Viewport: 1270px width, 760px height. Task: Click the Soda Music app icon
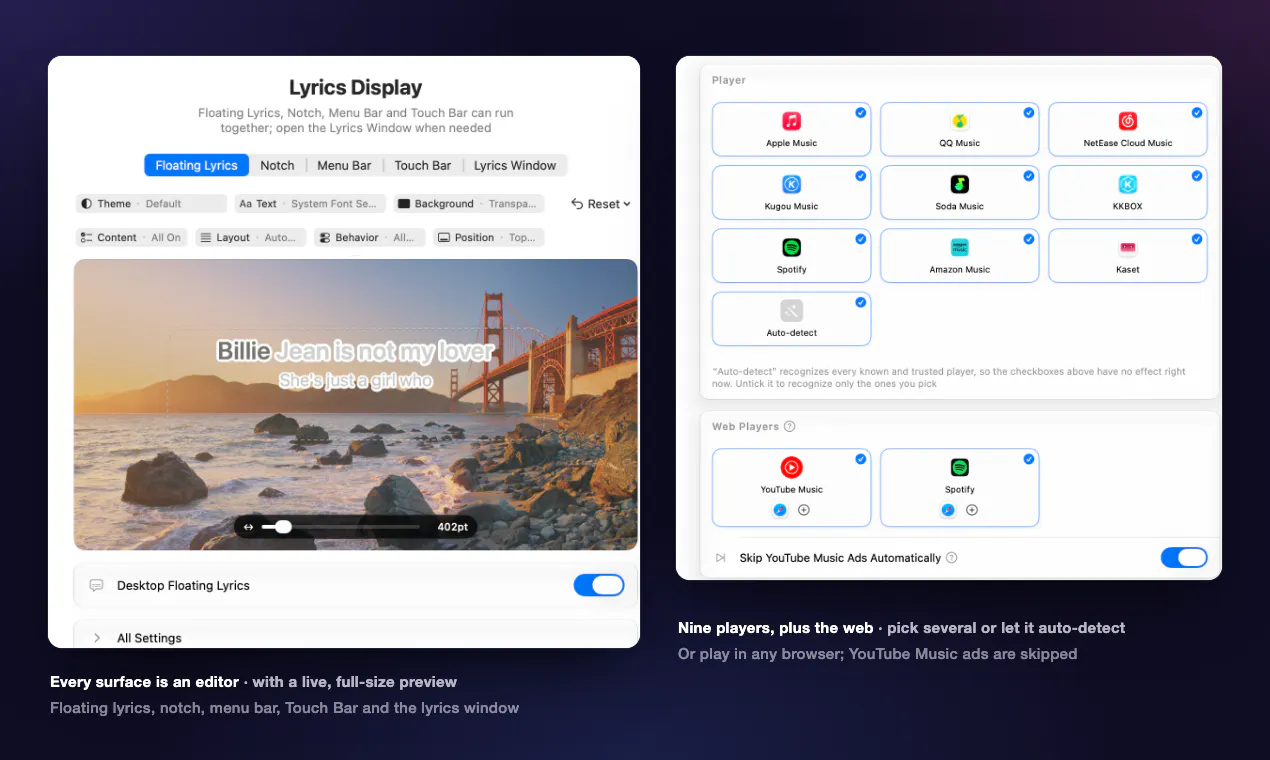tap(959, 184)
